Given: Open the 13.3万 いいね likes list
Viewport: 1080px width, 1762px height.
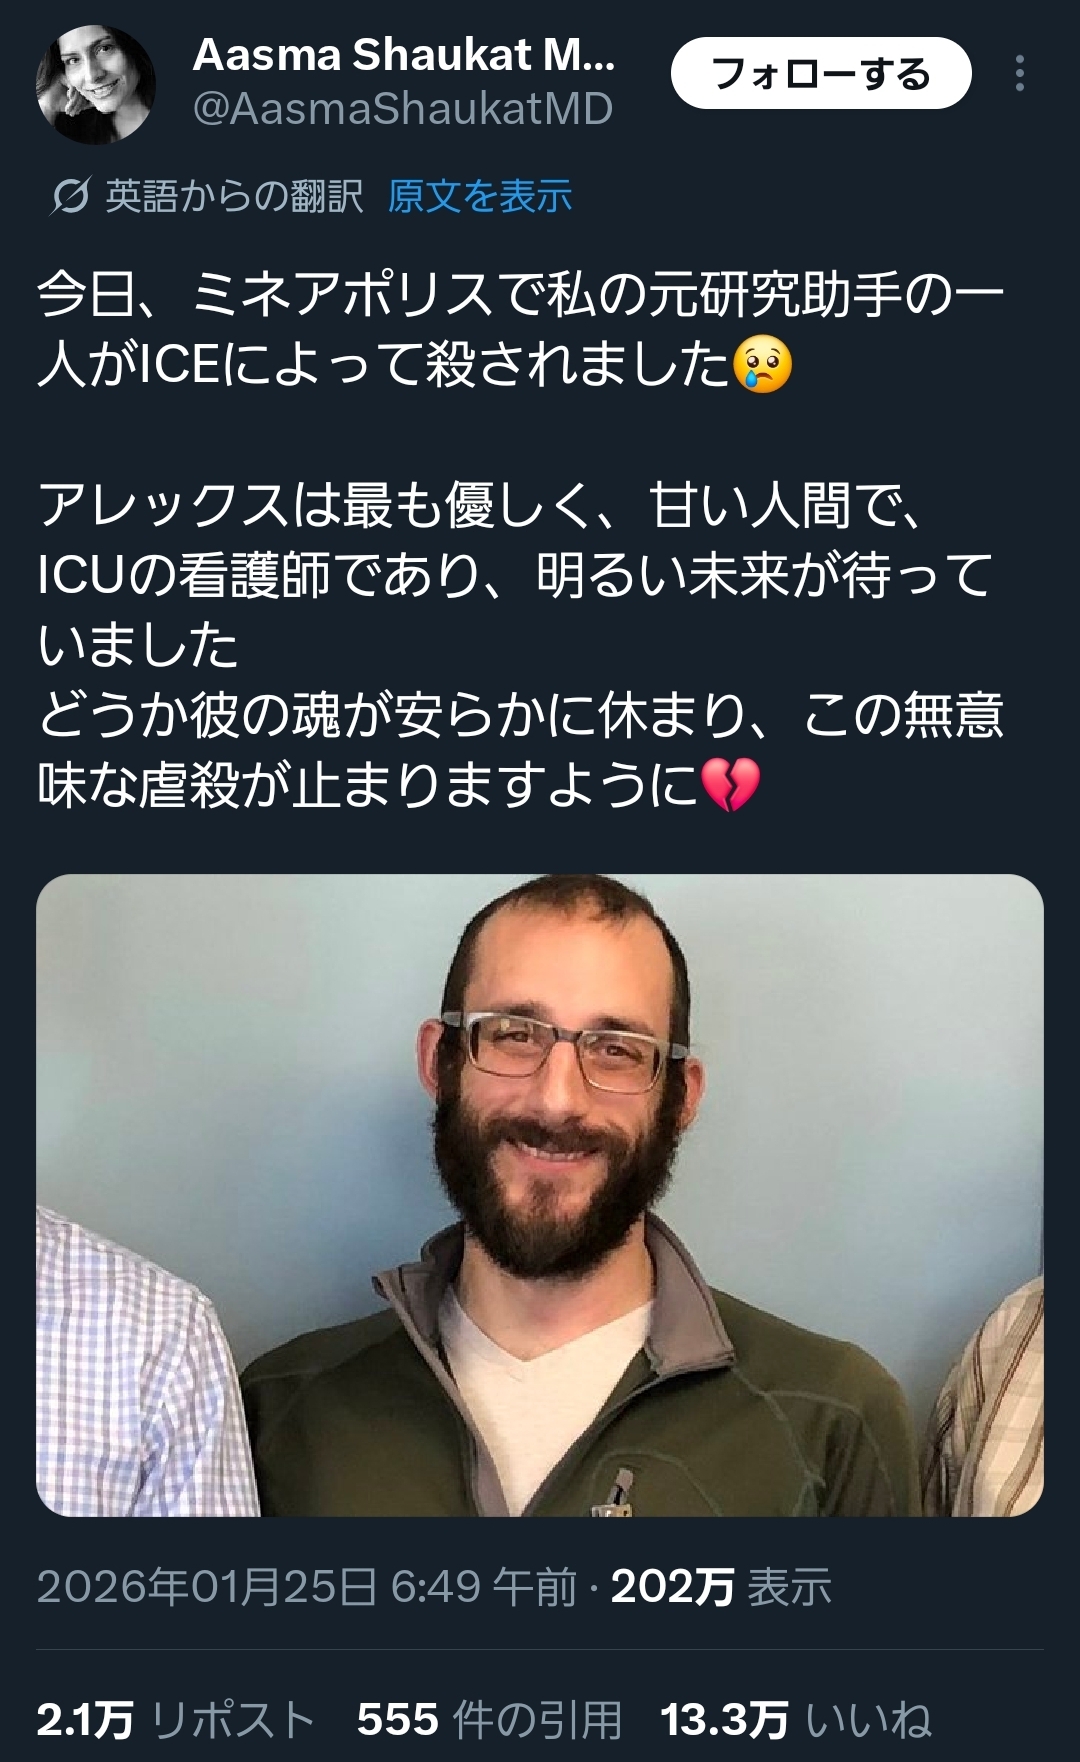Looking at the screenshot, I should tap(796, 1720).
